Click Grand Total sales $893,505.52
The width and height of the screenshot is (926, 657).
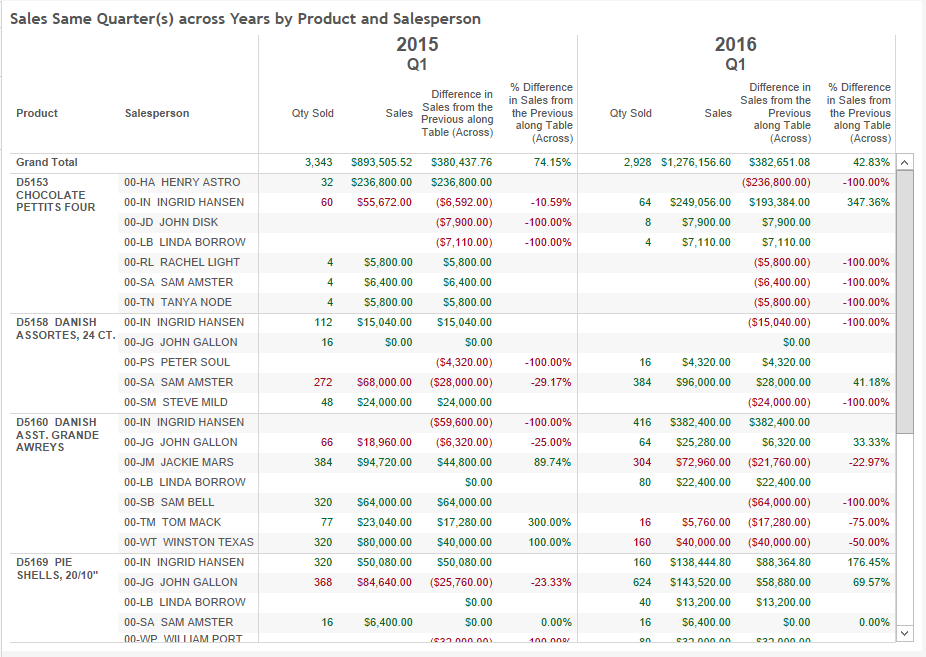point(382,162)
